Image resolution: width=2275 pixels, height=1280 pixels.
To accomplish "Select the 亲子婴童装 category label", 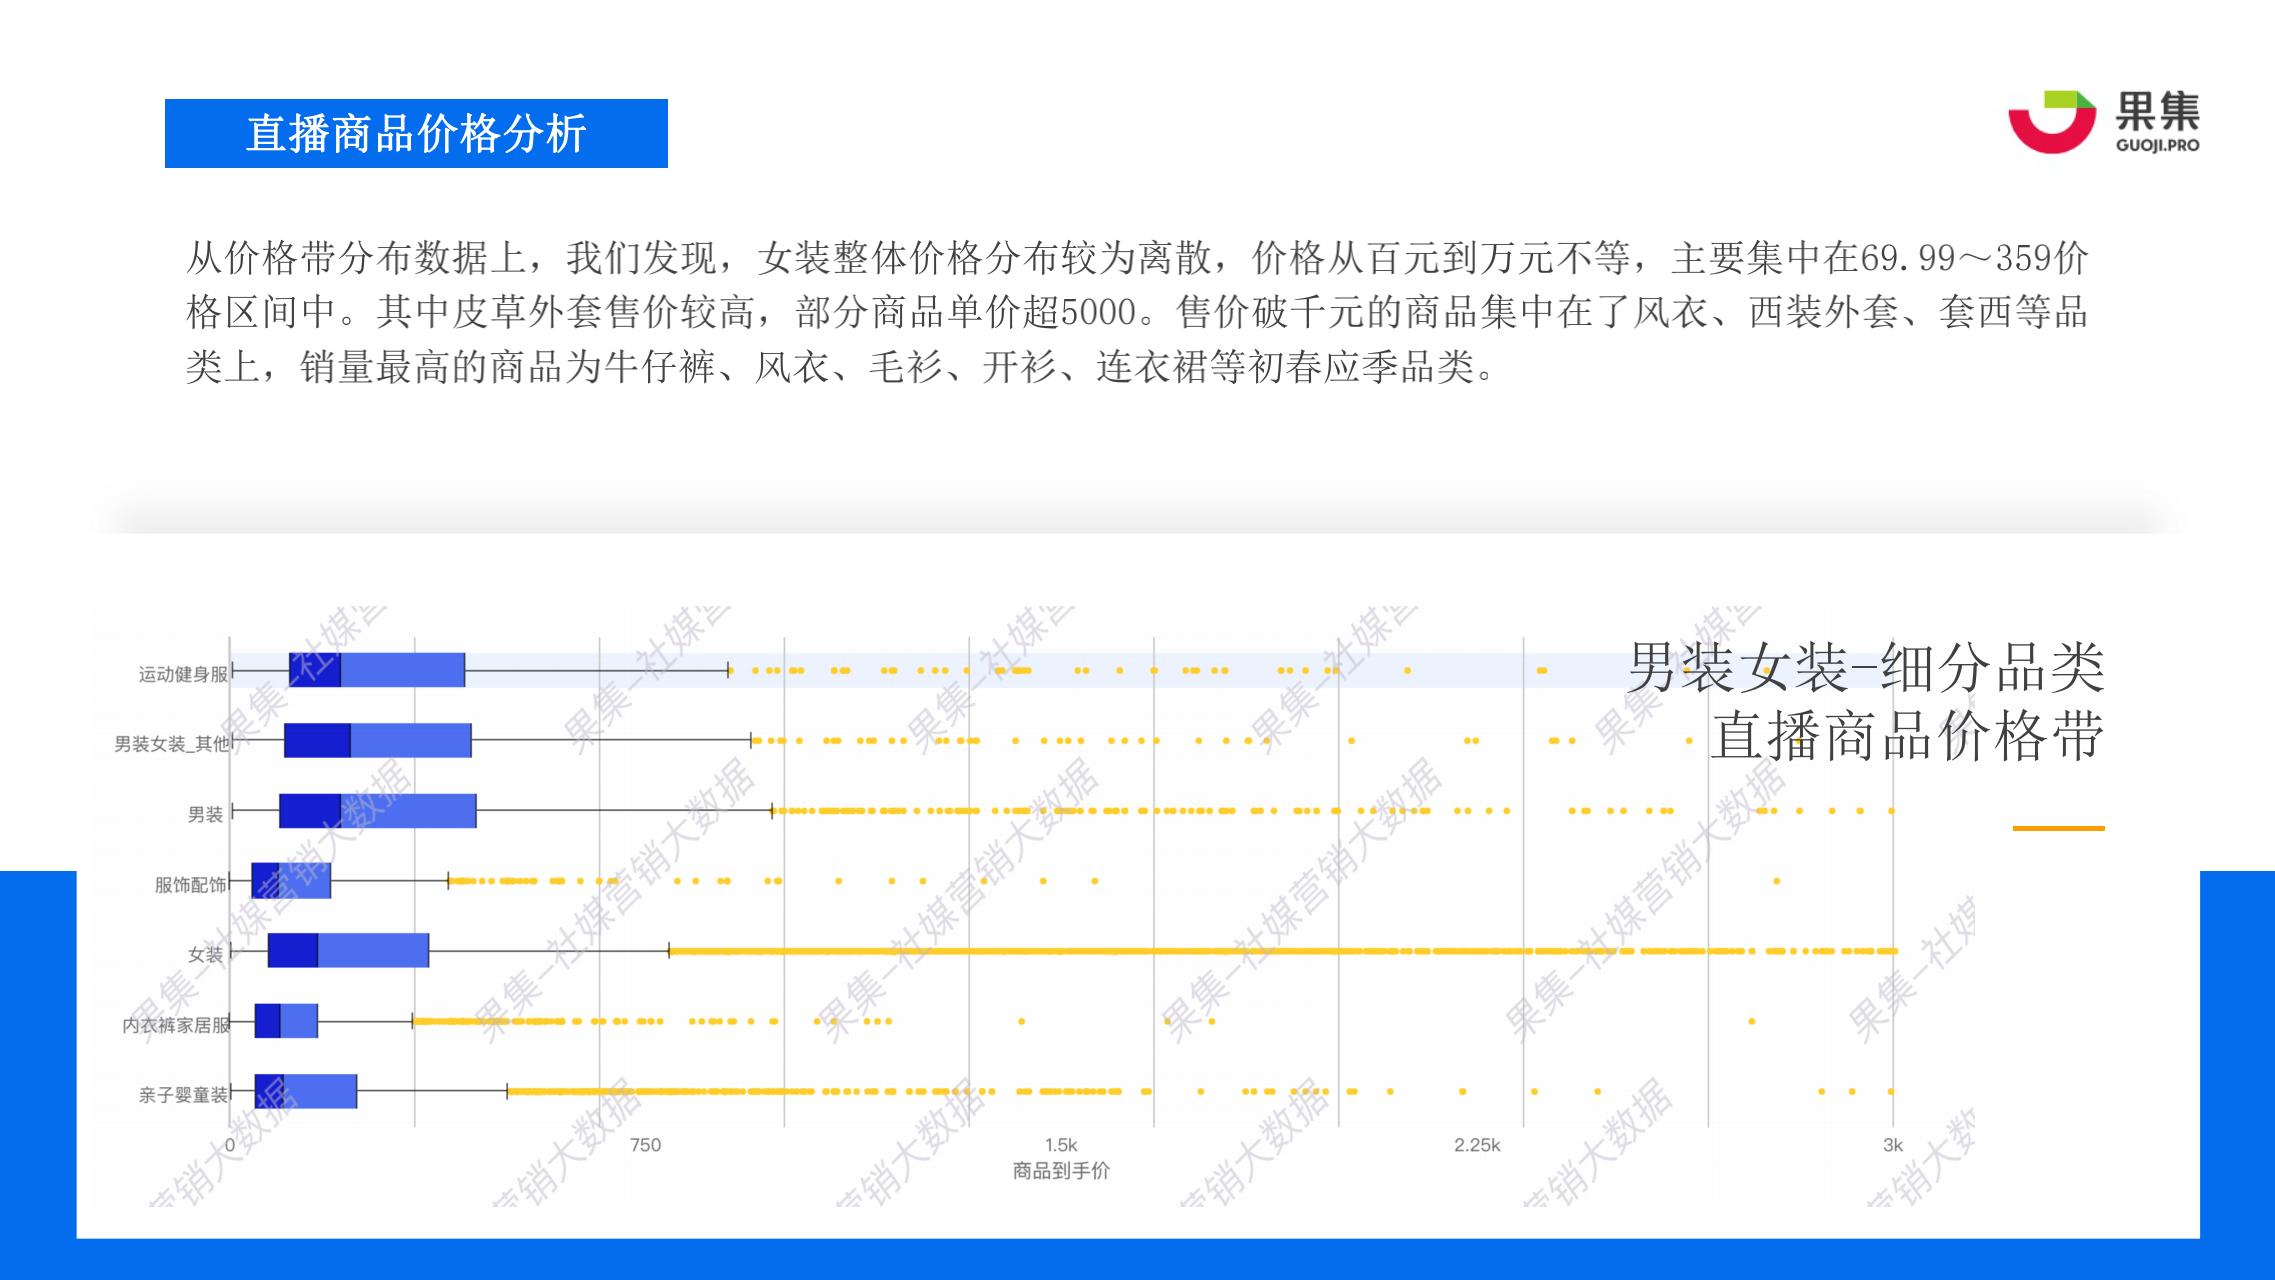I will point(183,1095).
